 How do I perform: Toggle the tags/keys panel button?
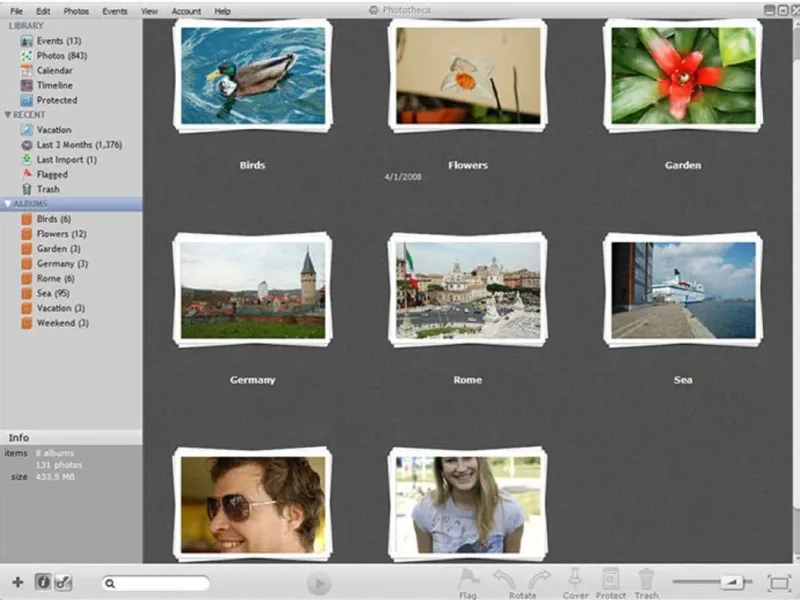(x=63, y=582)
